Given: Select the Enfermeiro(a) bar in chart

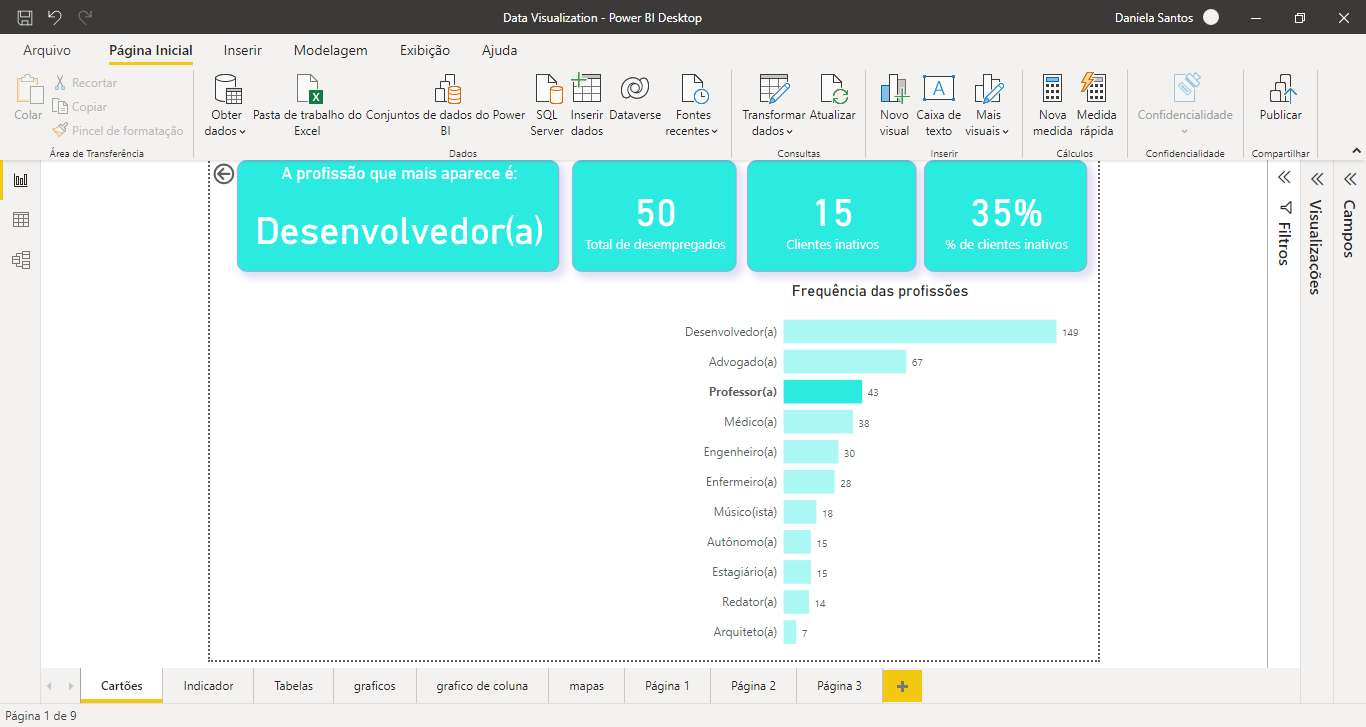Looking at the screenshot, I should pos(809,482).
